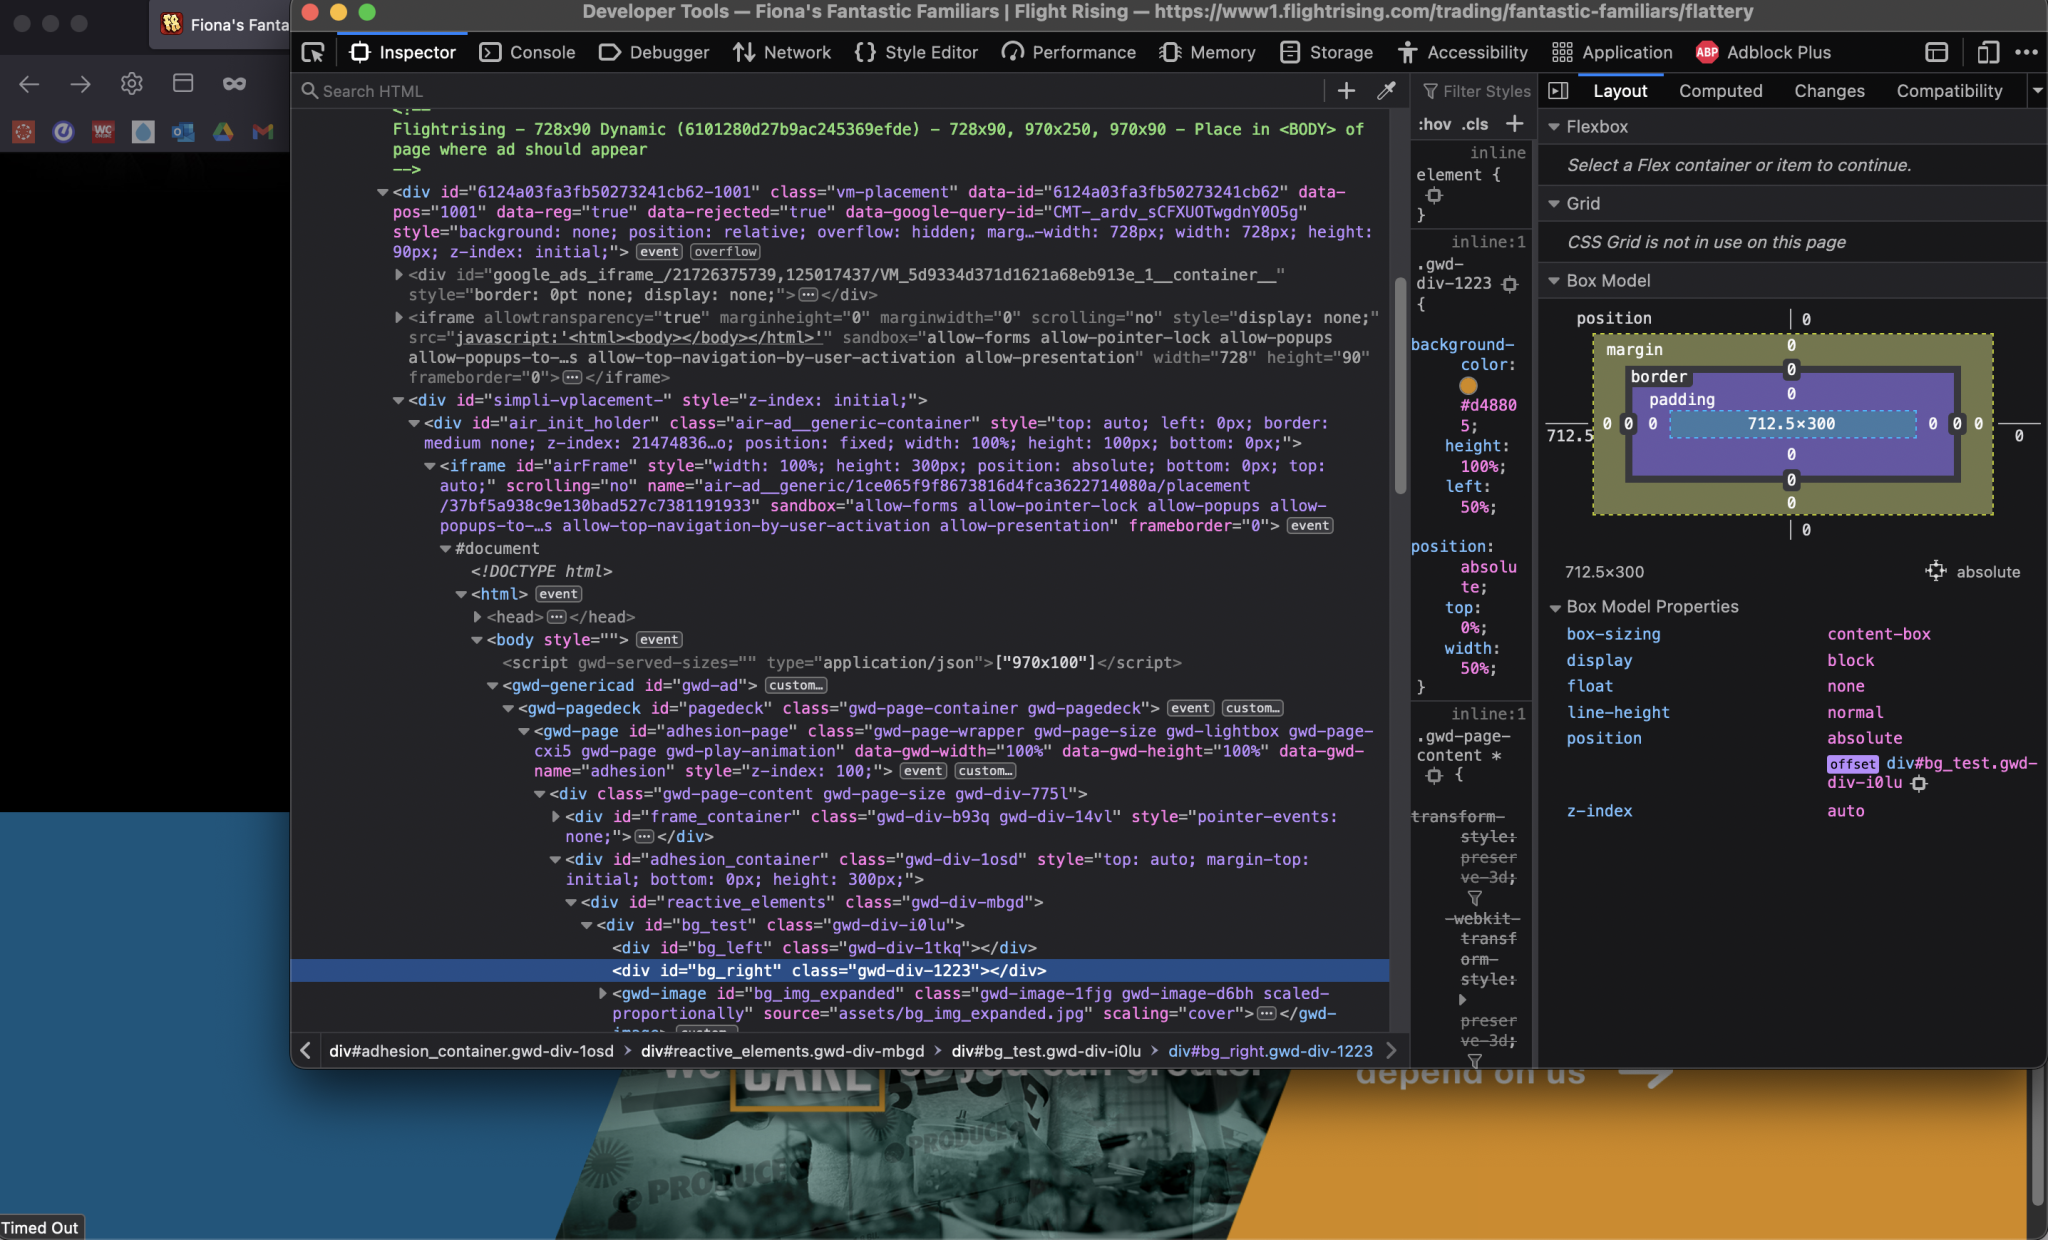Click breadcrumb div#reactive_elements.gwd-div-mbgd
This screenshot has width=2048, height=1240.
pos(783,1051)
